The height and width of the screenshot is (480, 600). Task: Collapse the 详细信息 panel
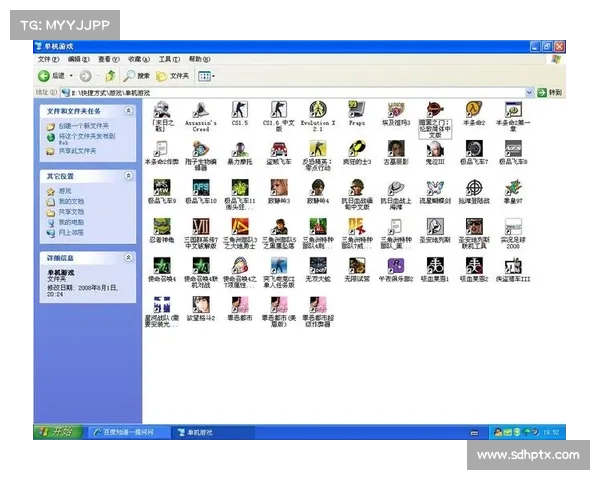pyautogui.click(x=129, y=257)
